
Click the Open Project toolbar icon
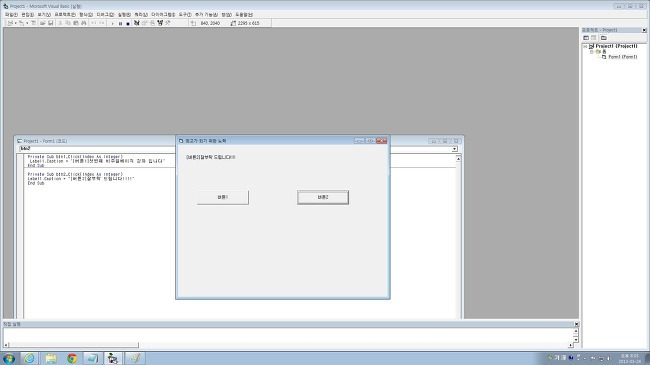click(x=42, y=23)
